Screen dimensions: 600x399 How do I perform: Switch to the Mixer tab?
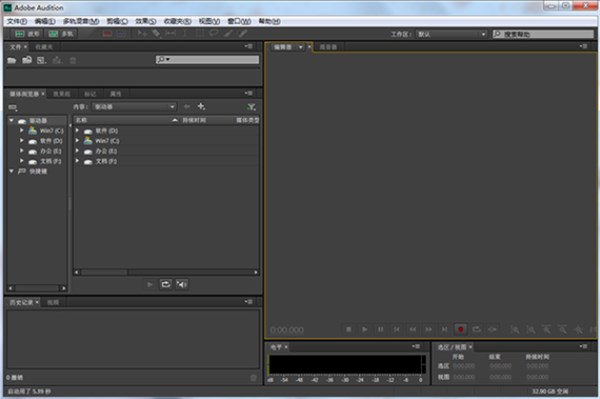[x=328, y=47]
